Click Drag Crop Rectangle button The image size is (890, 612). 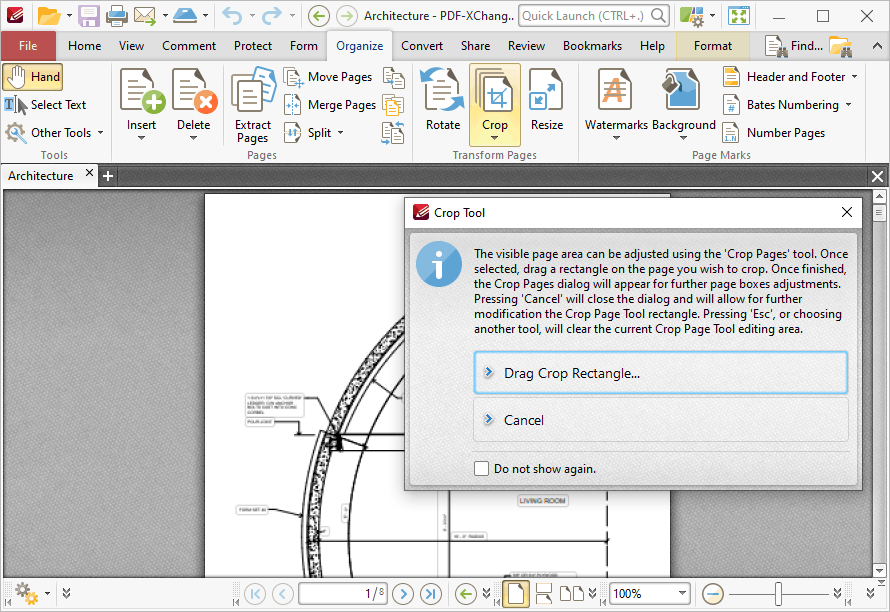point(661,373)
